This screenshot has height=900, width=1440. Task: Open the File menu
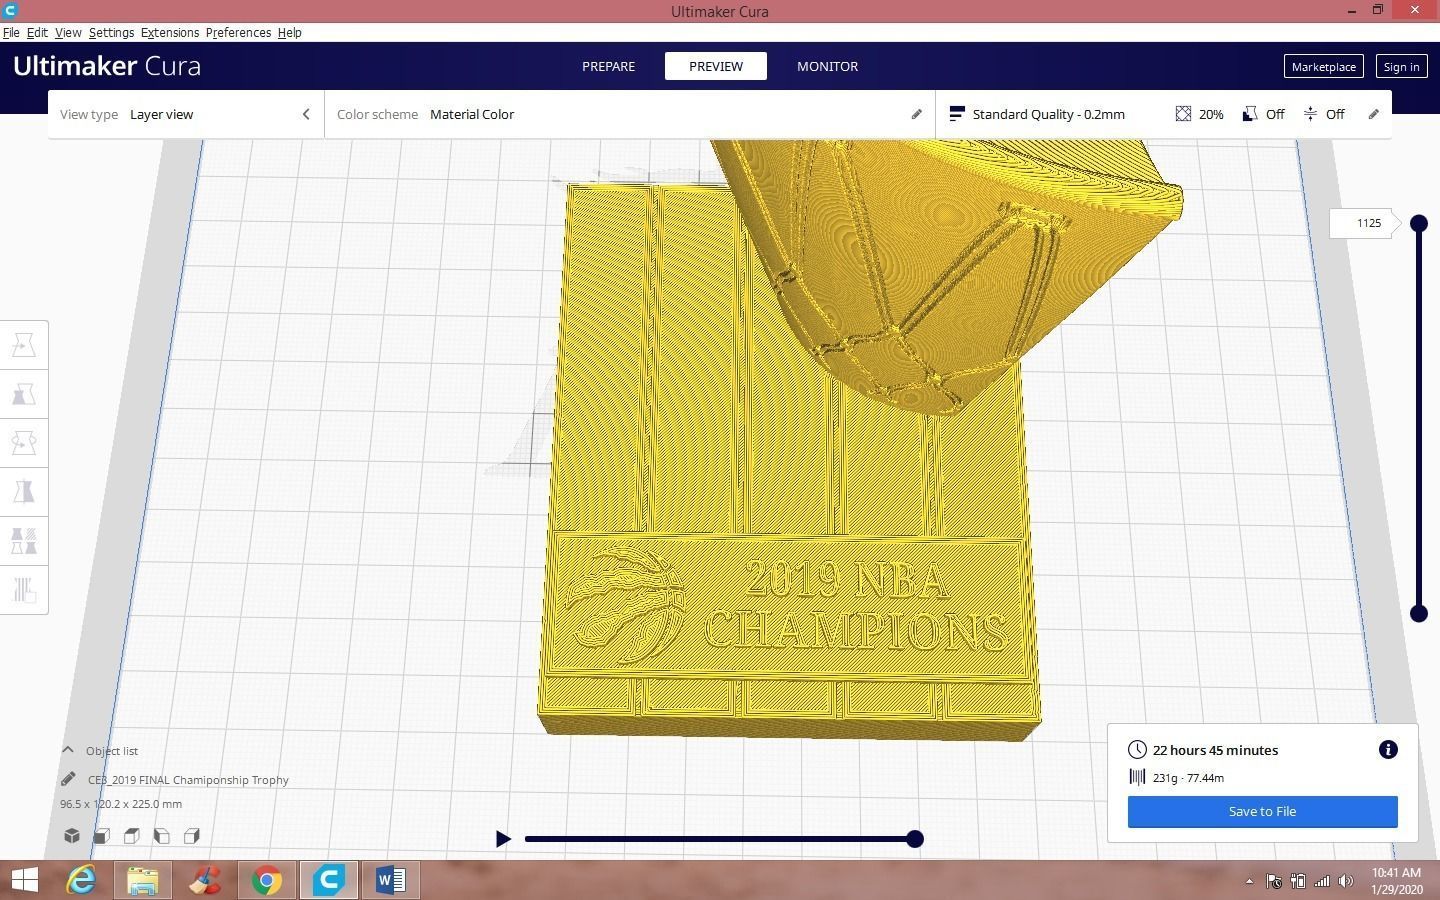(11, 32)
